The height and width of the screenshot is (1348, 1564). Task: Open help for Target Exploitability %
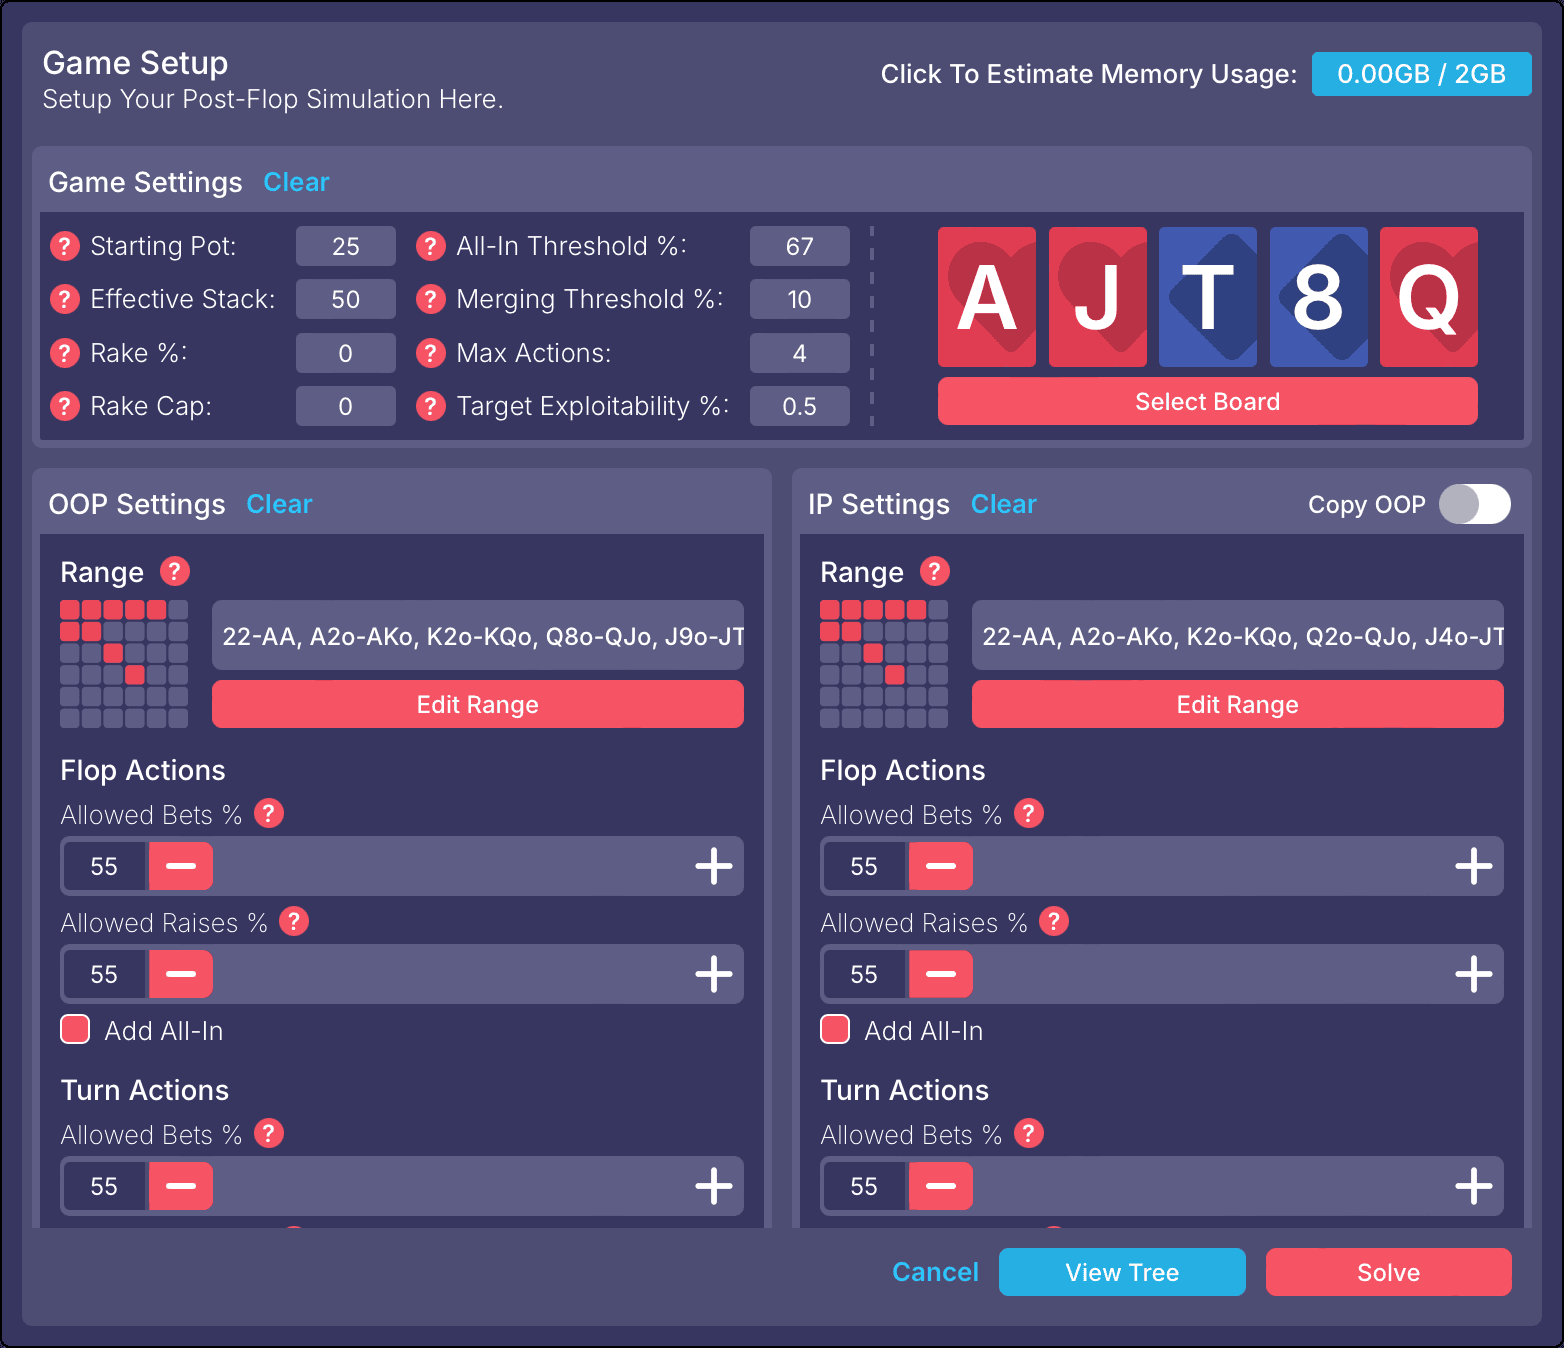(x=431, y=406)
